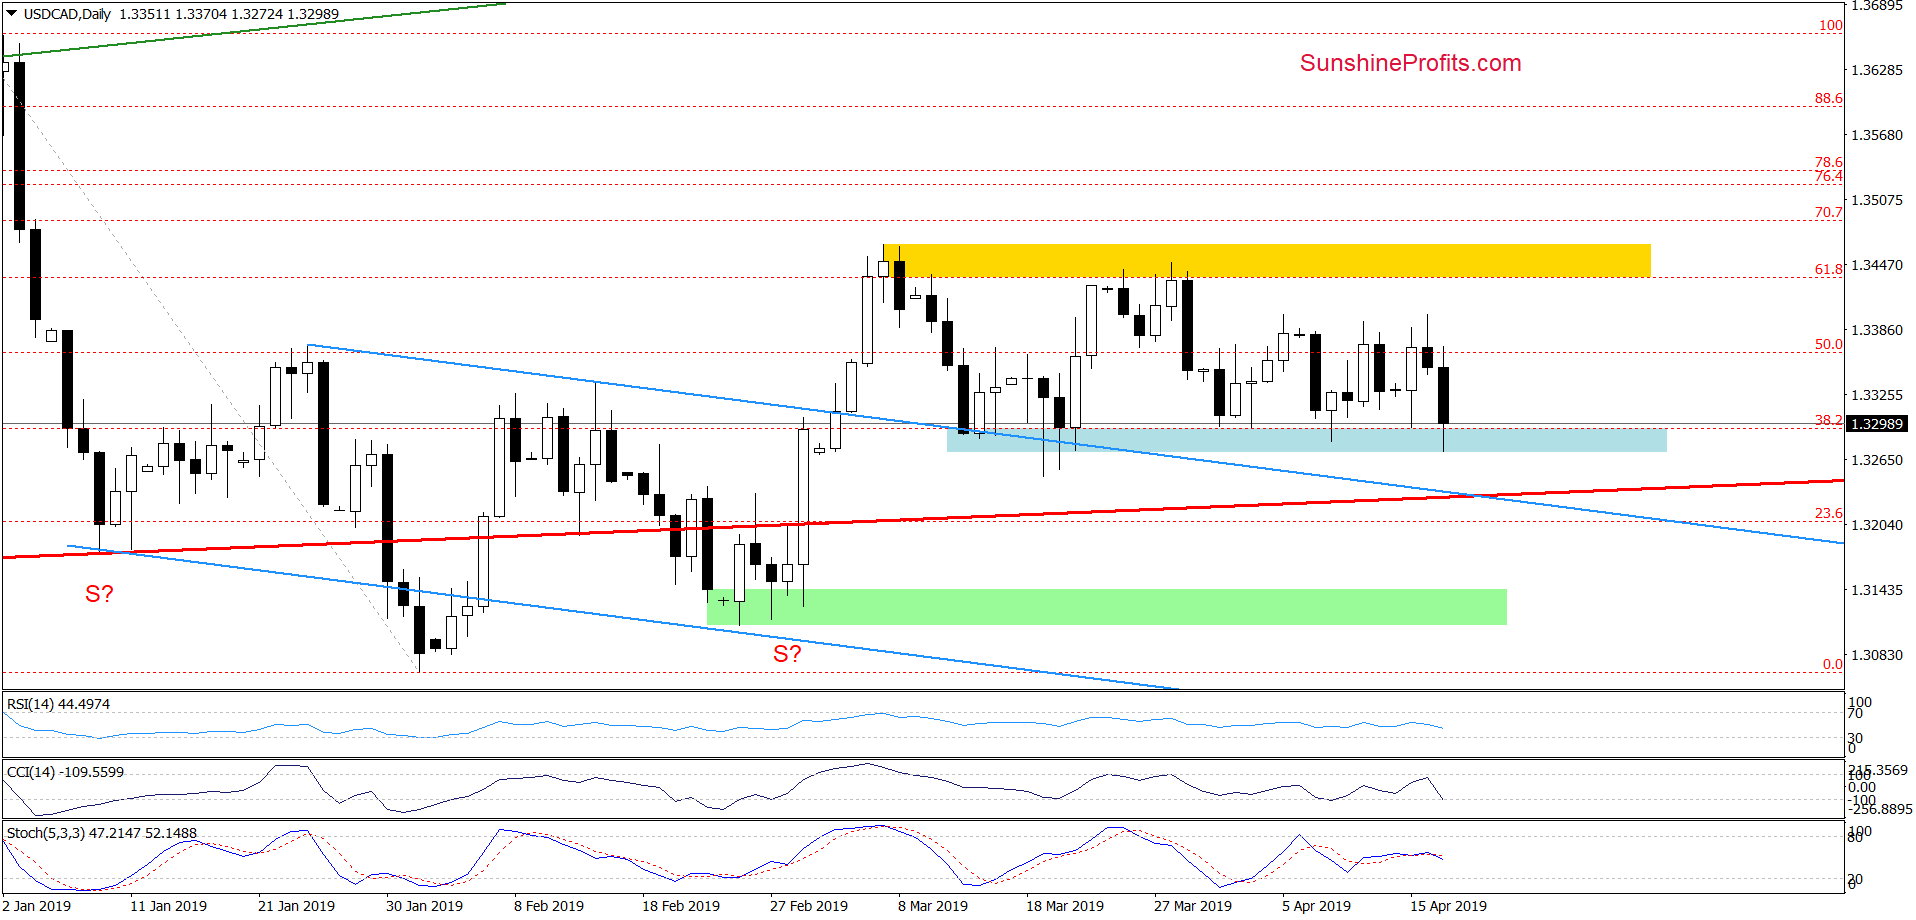Click the 18 Mar 2019 date label
Viewport: 1916px width, 920px height.
[x=1065, y=906]
